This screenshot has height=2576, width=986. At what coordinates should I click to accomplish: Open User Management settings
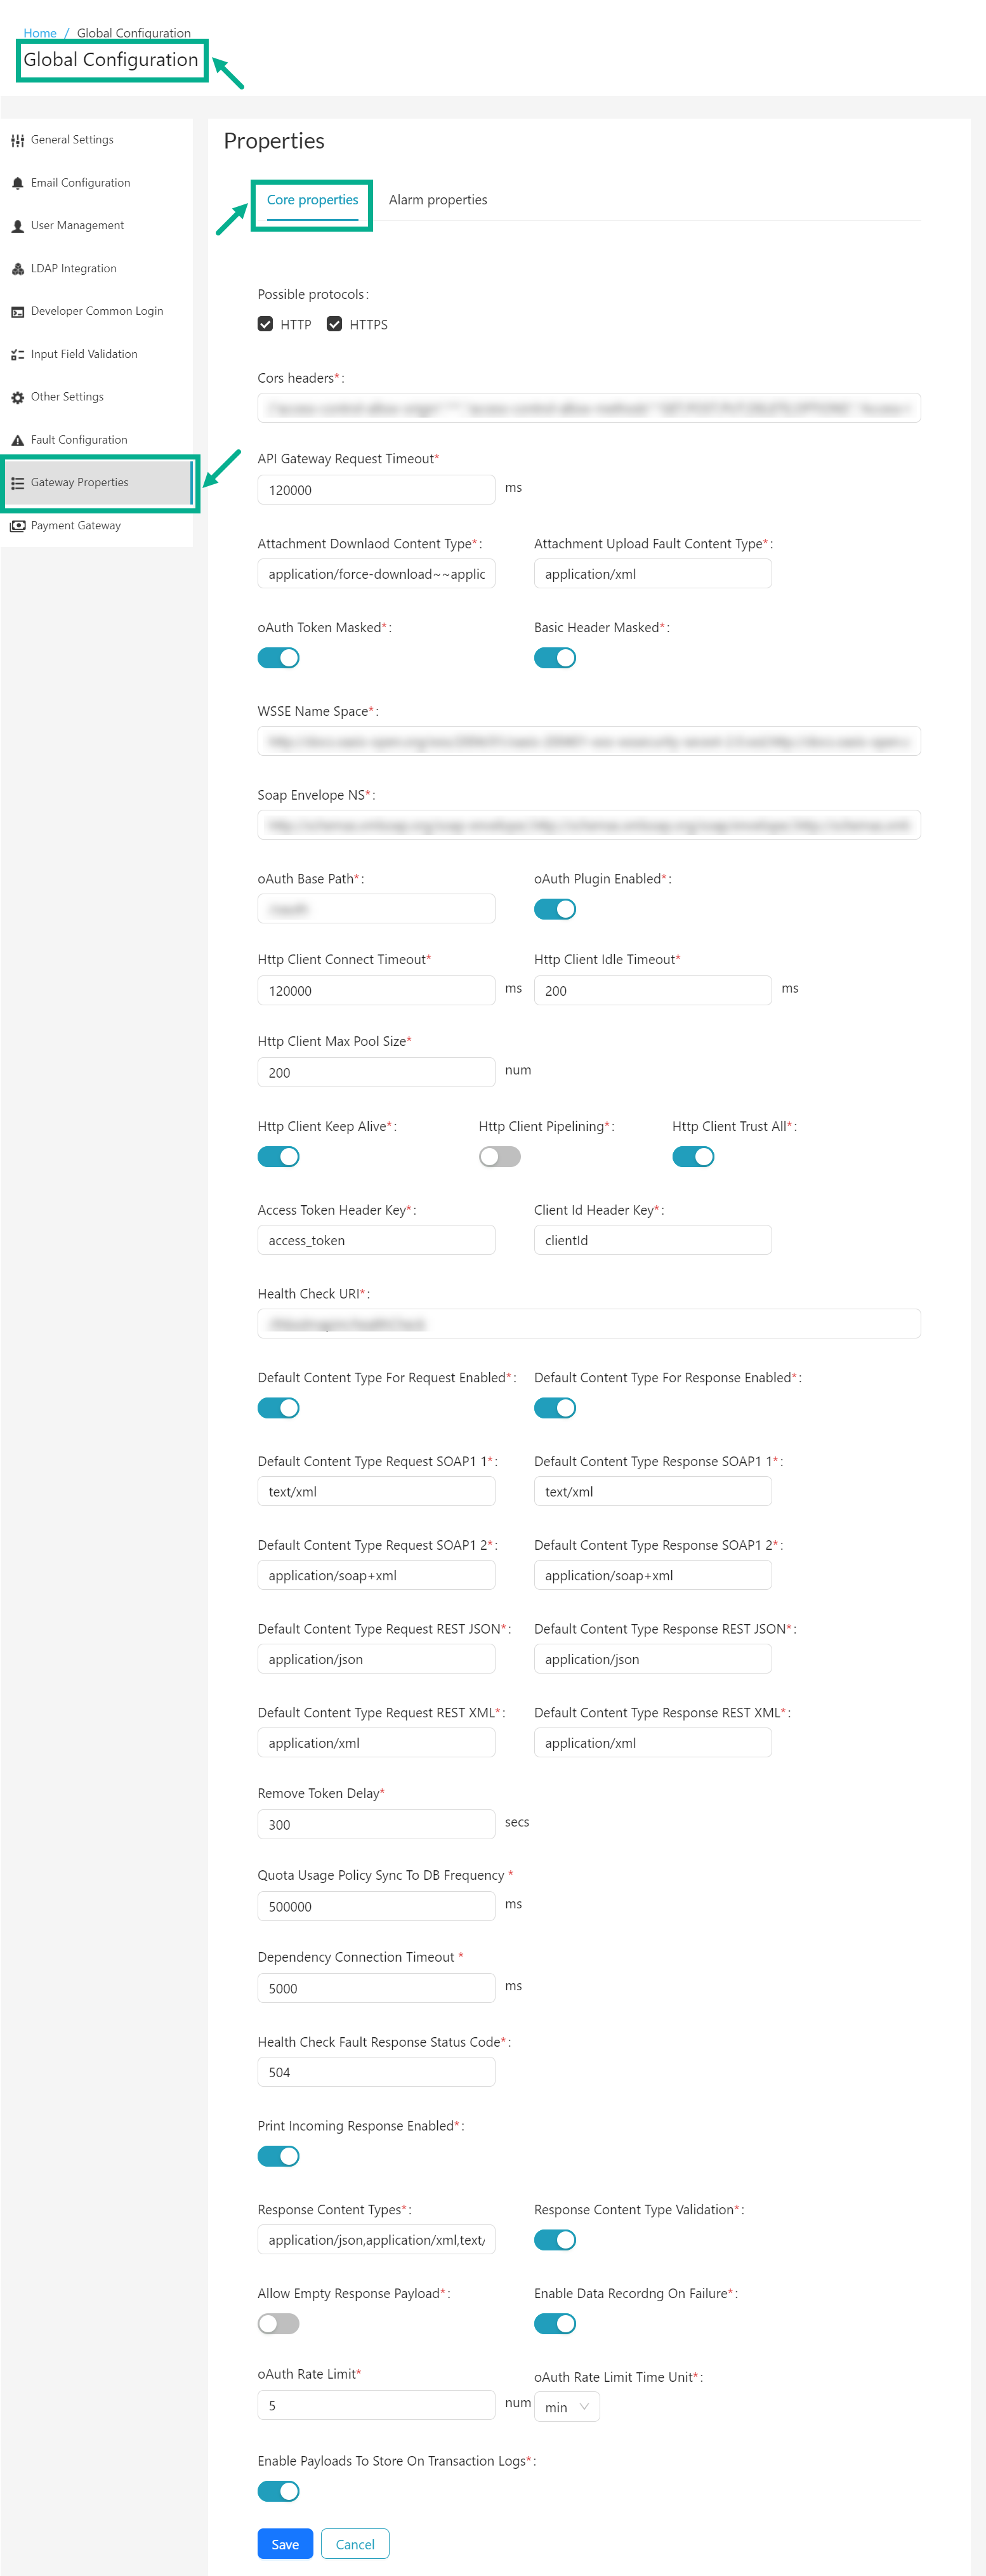tap(79, 225)
